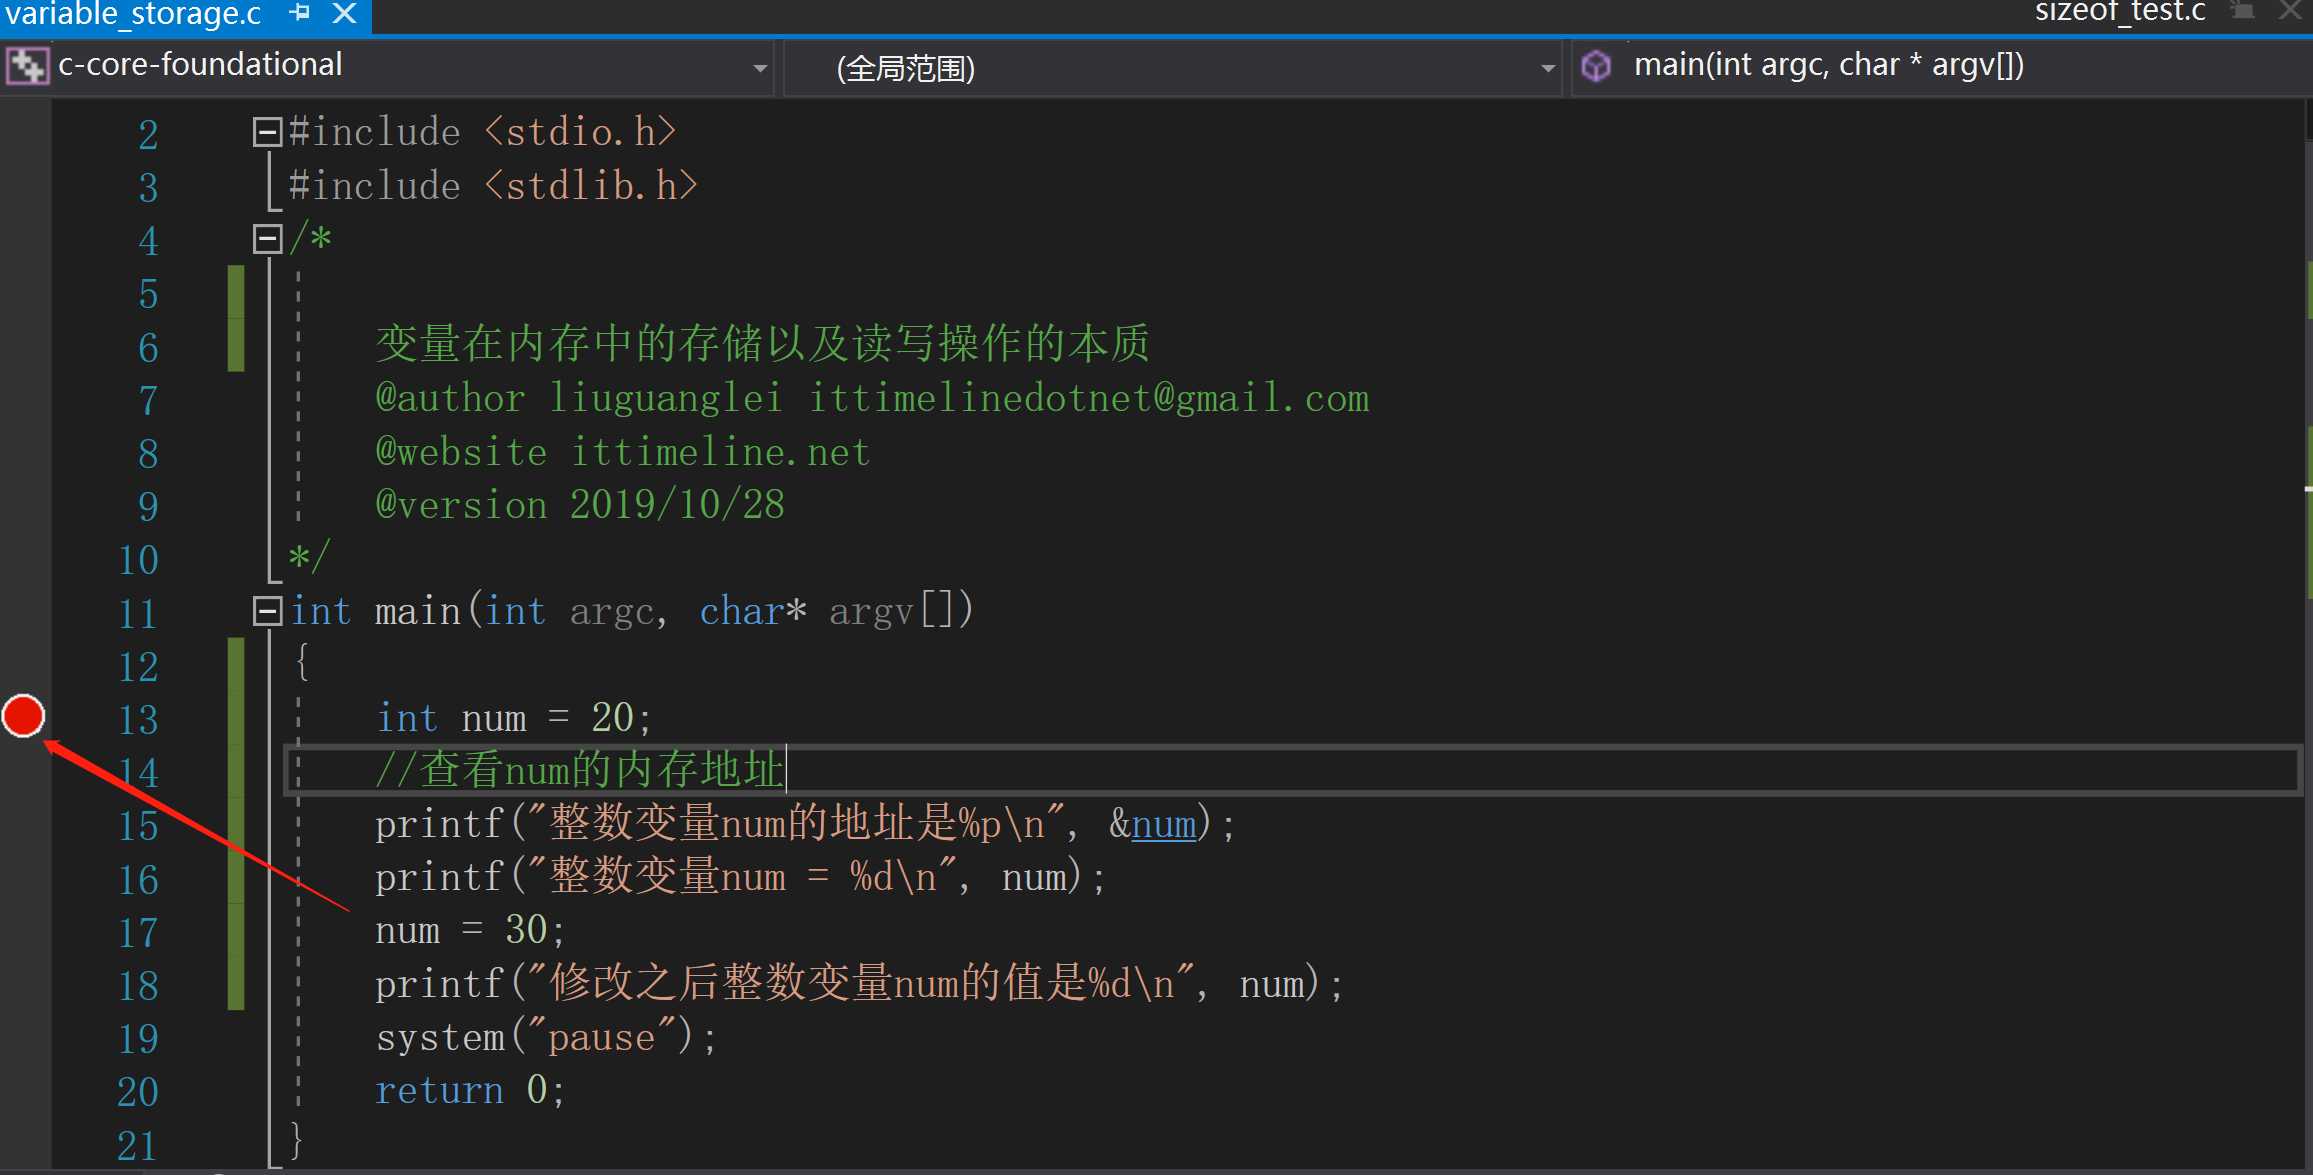Click the close icon on variable_storage.c tab

coord(342,15)
